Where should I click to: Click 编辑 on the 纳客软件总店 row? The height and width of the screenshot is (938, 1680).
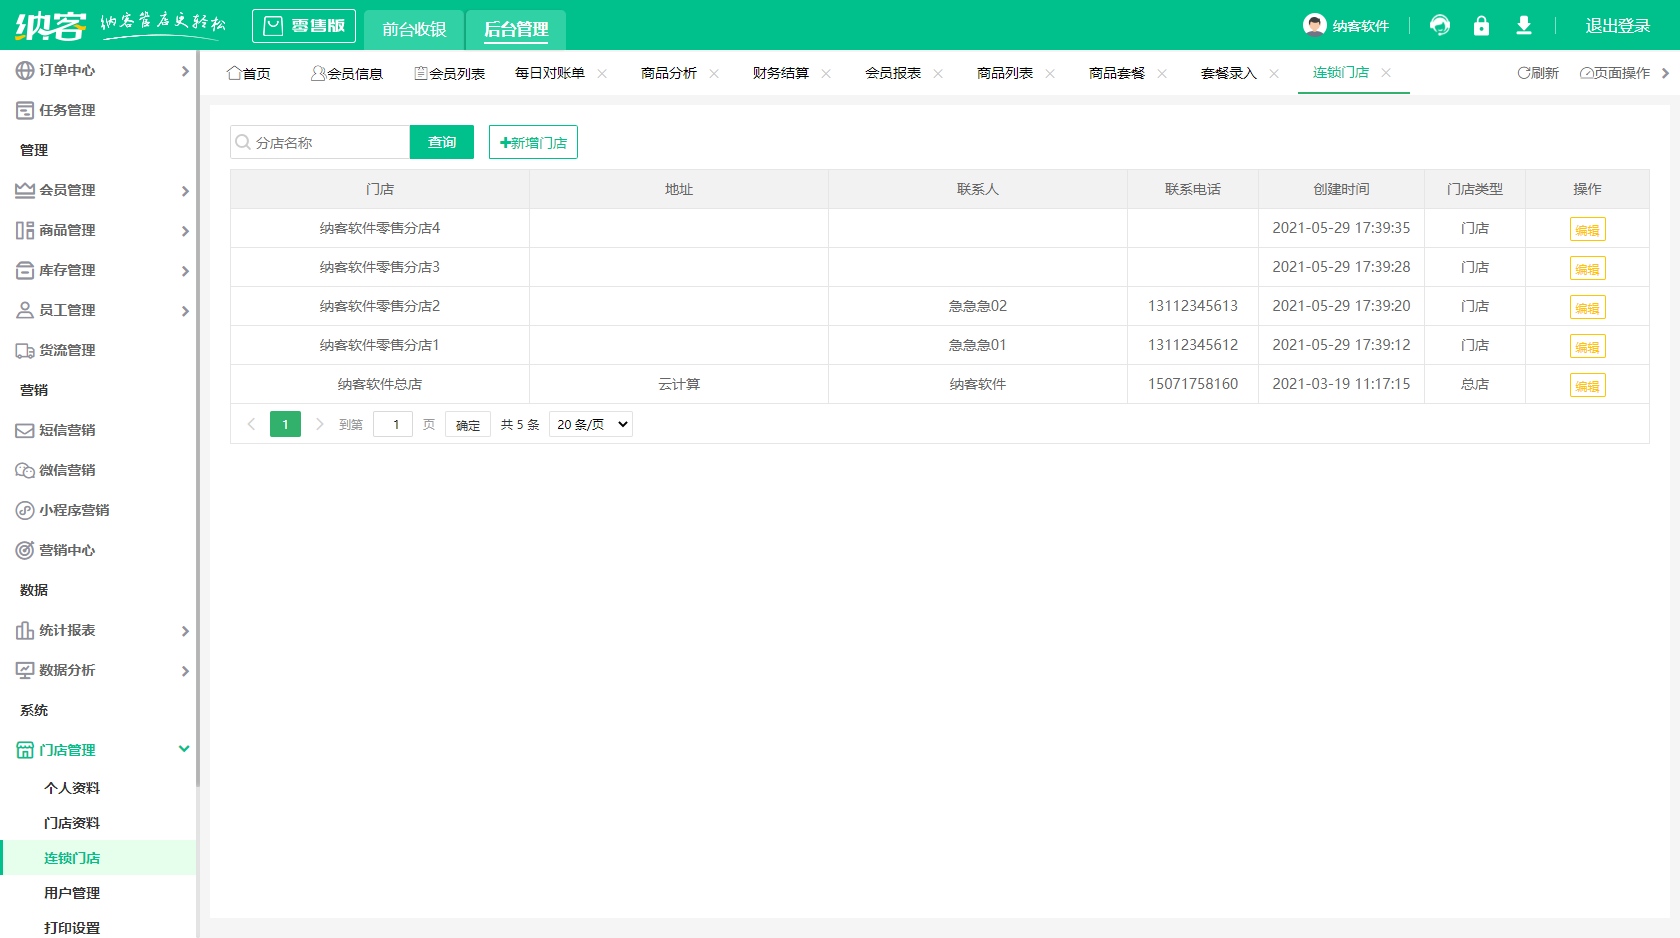tap(1588, 384)
